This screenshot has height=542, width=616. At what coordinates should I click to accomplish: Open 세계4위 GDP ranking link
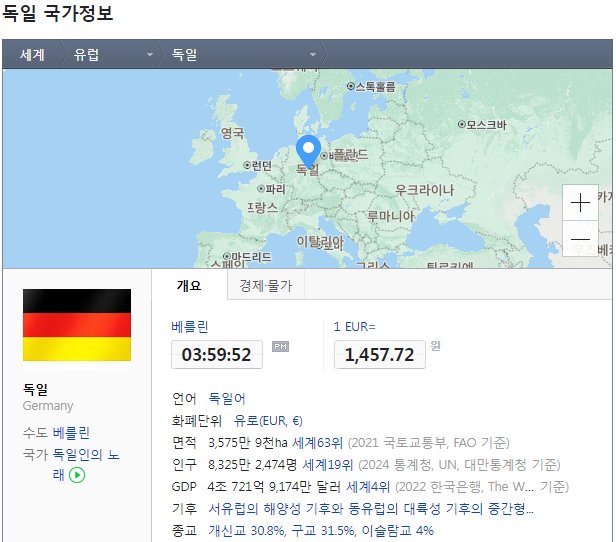368,487
